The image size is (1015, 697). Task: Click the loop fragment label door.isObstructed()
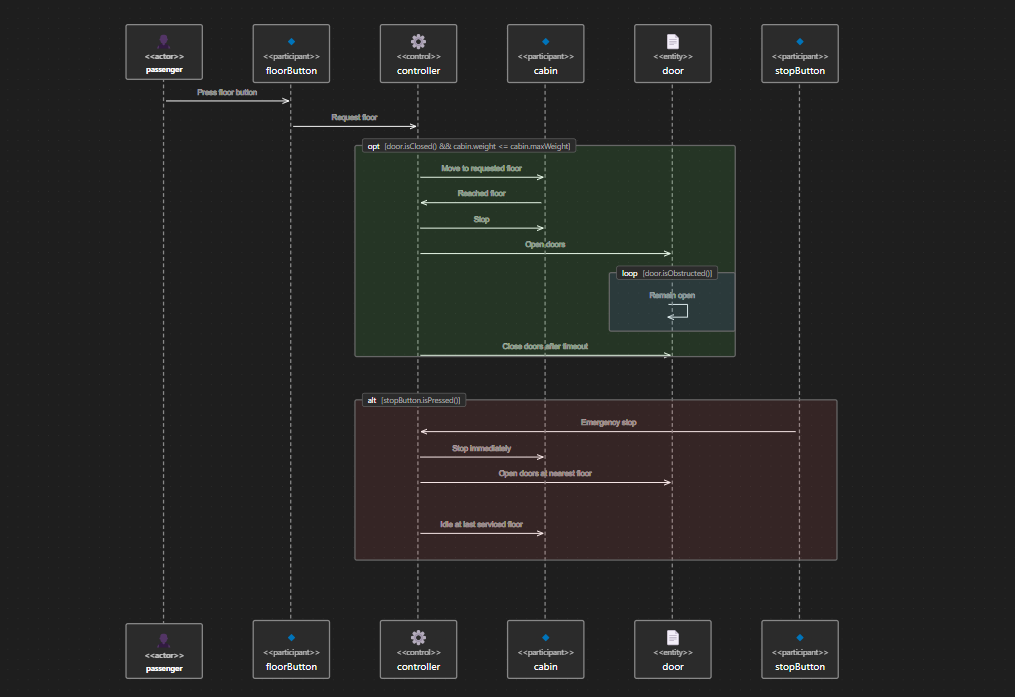point(667,273)
